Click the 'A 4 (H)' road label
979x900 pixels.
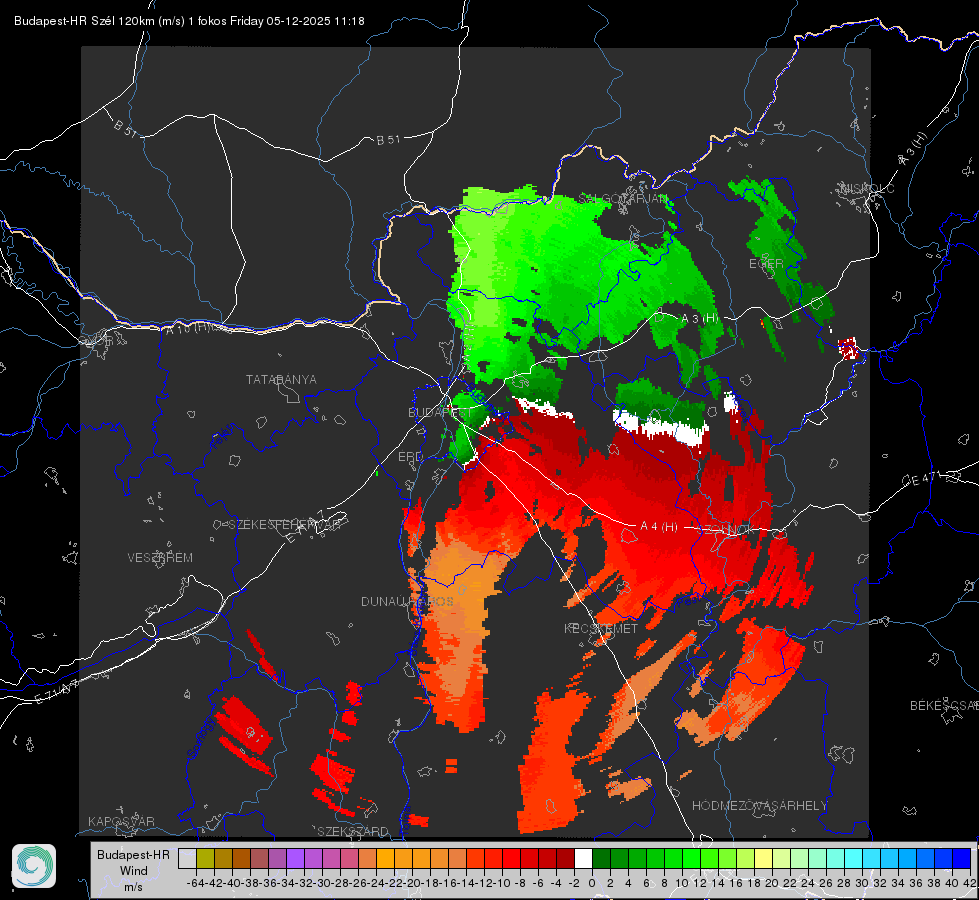[x=659, y=527]
